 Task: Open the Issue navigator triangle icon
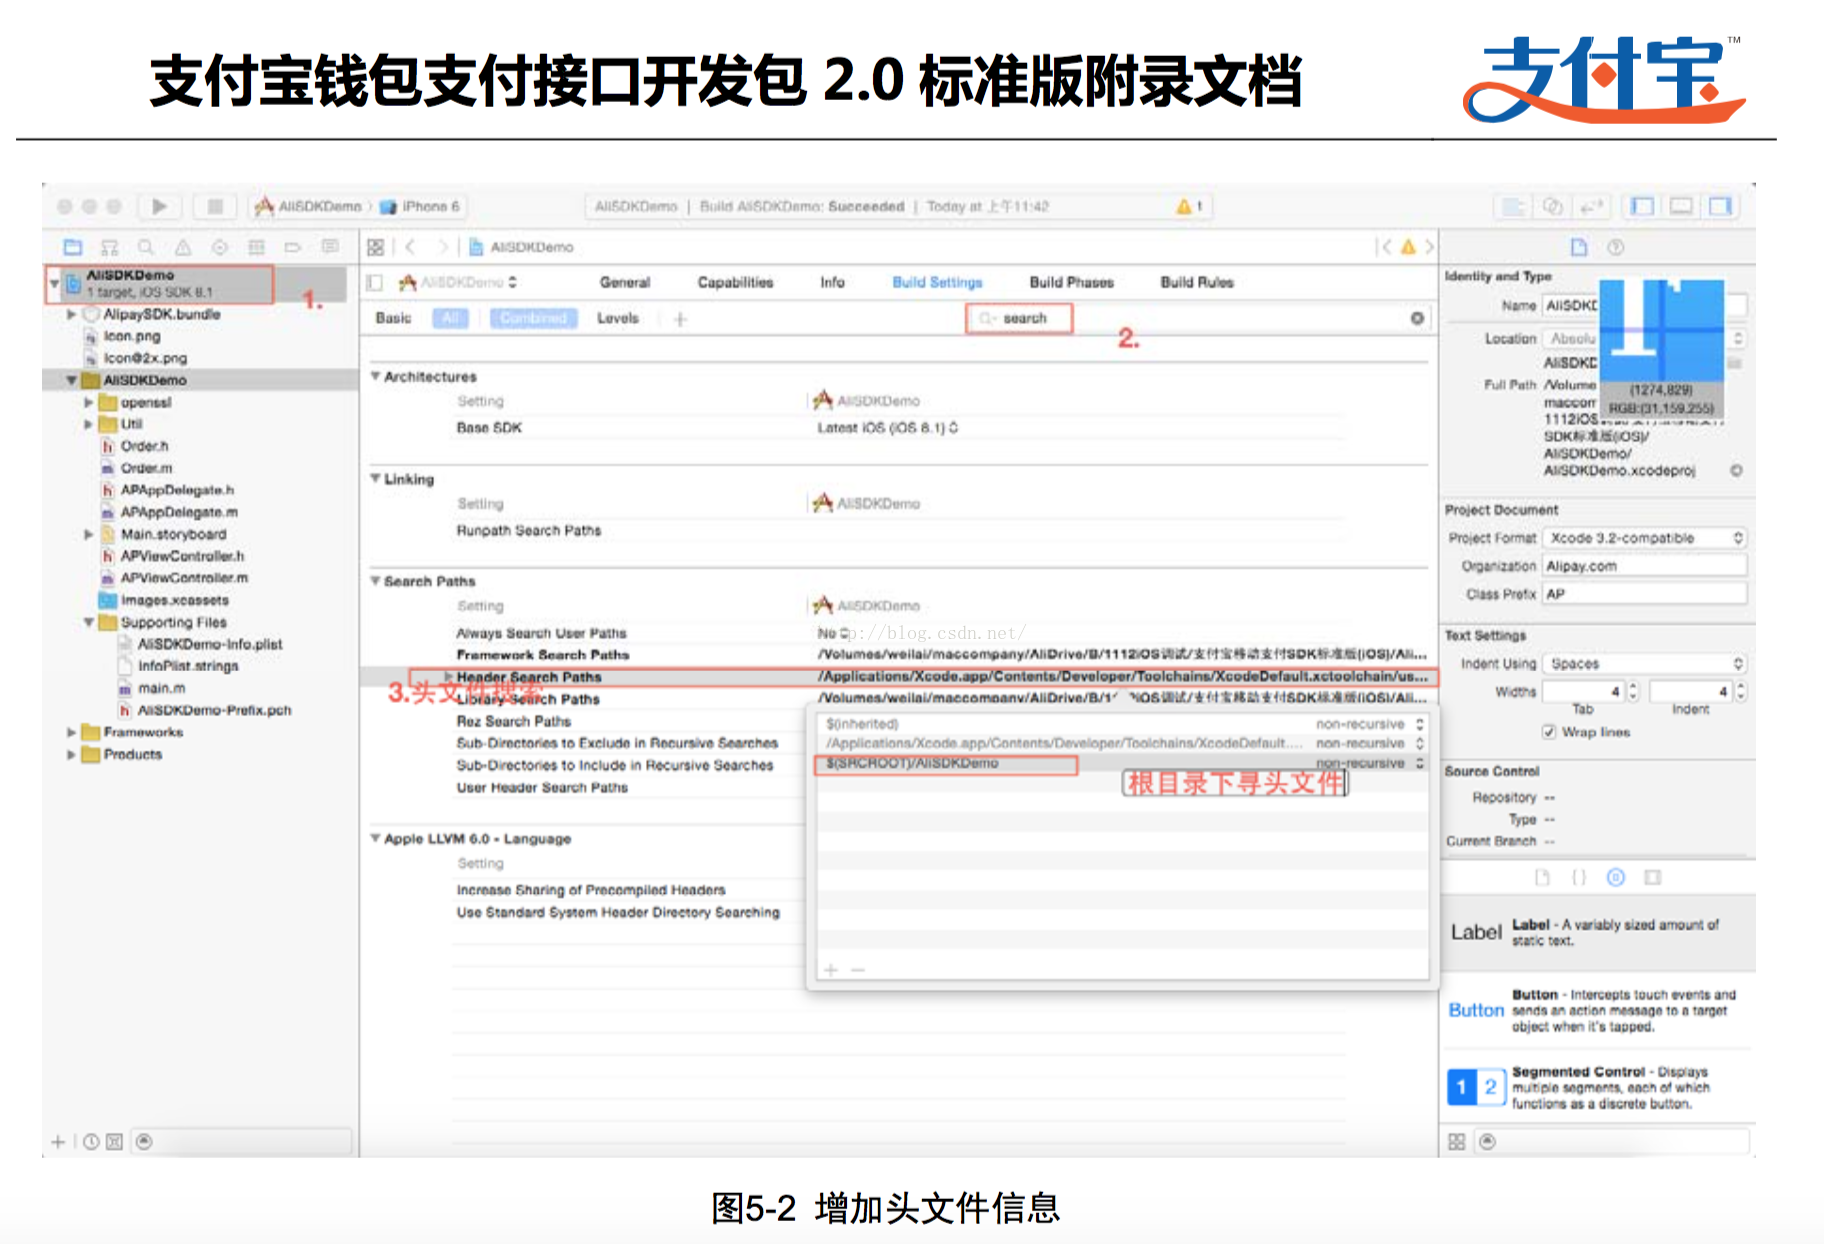pyautogui.click(x=183, y=247)
